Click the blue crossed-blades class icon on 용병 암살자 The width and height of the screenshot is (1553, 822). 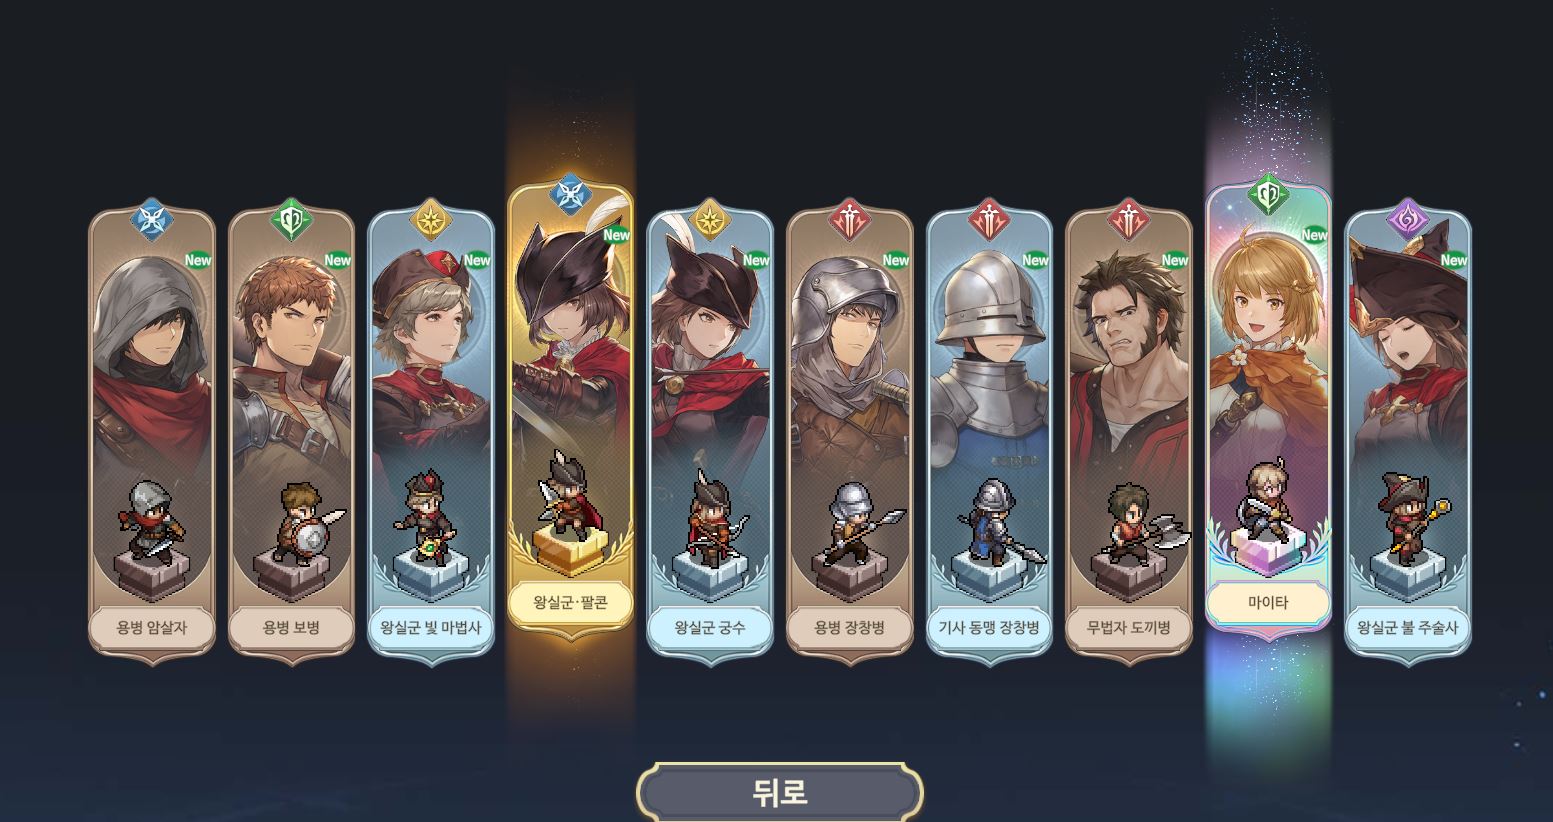pyautogui.click(x=151, y=221)
